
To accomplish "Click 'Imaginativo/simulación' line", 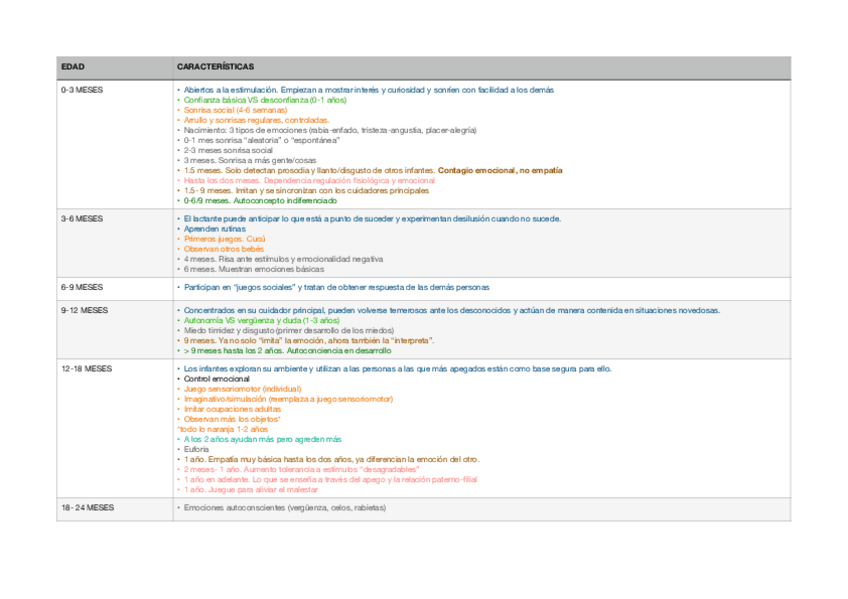I will coord(288,399).
